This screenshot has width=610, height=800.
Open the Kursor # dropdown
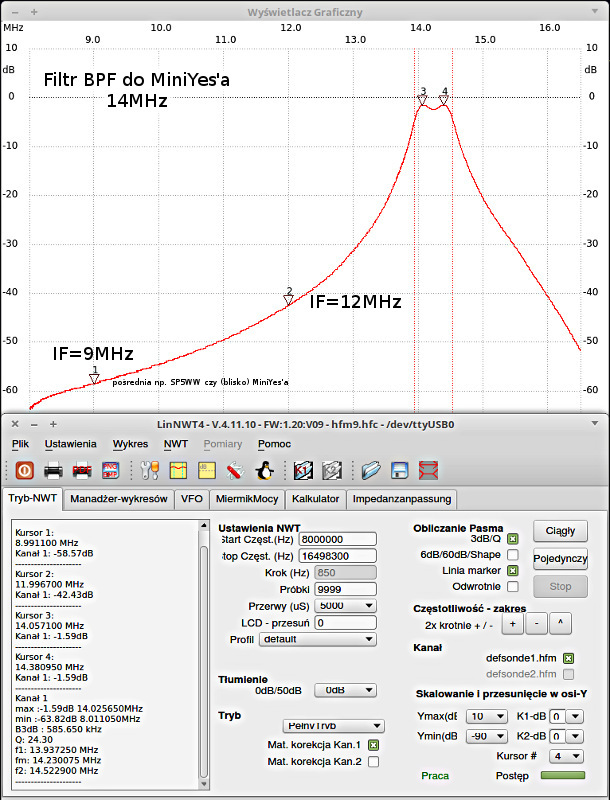click(566, 755)
